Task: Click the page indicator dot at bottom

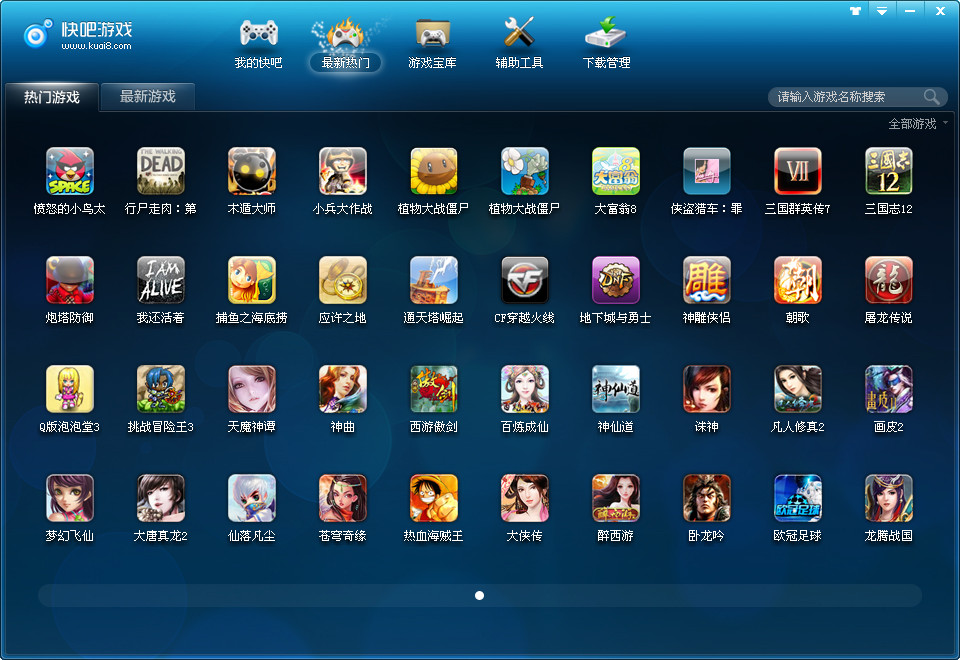Action: pyautogui.click(x=480, y=595)
